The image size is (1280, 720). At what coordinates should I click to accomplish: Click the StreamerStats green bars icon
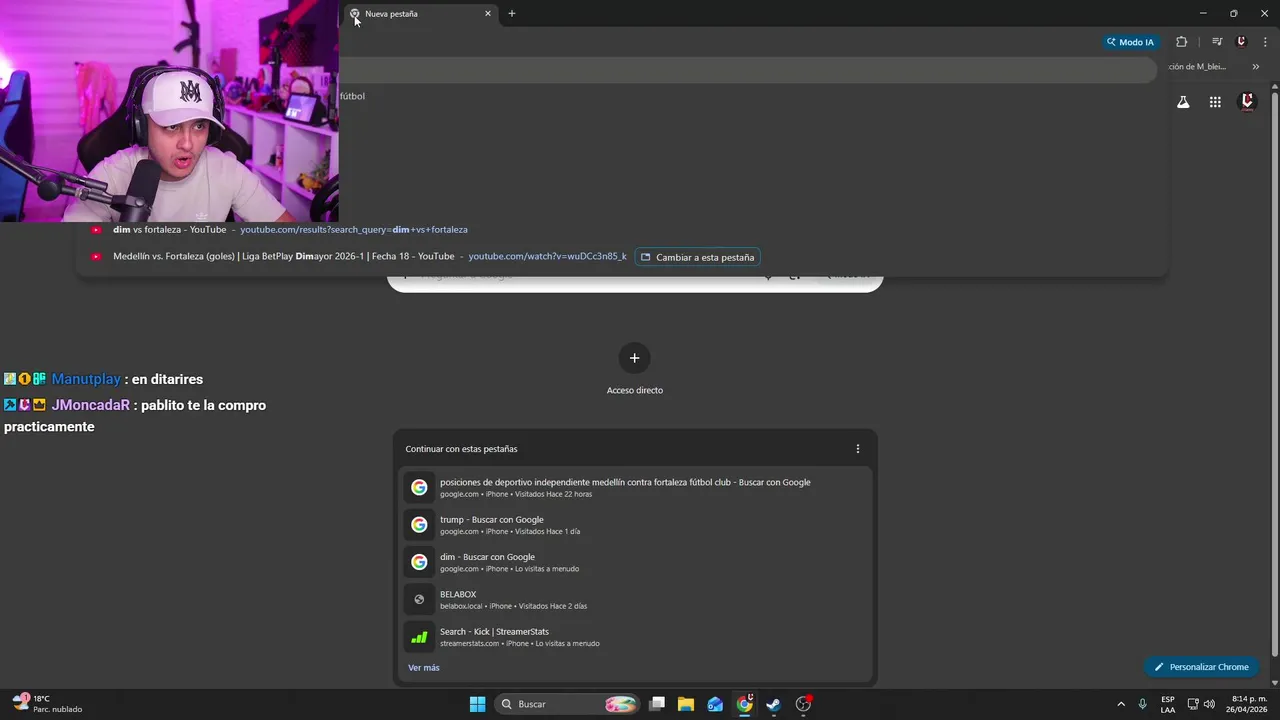click(419, 636)
